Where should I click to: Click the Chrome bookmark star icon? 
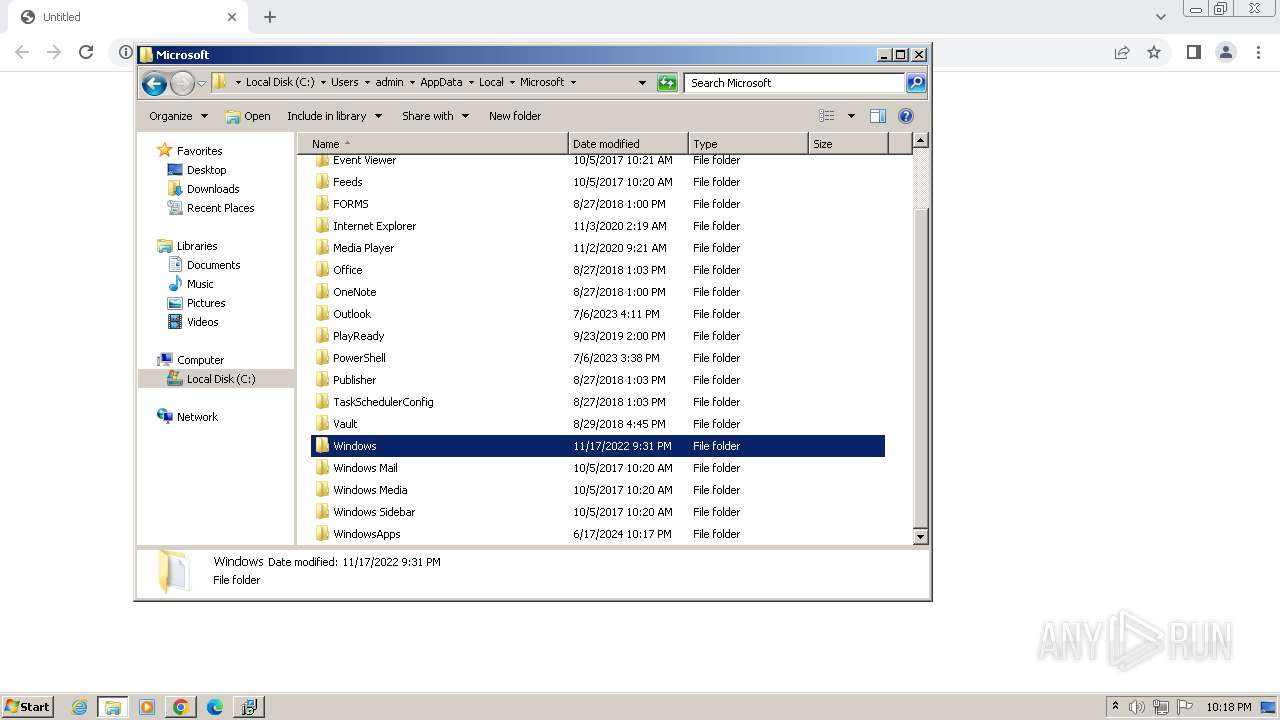(x=1154, y=52)
